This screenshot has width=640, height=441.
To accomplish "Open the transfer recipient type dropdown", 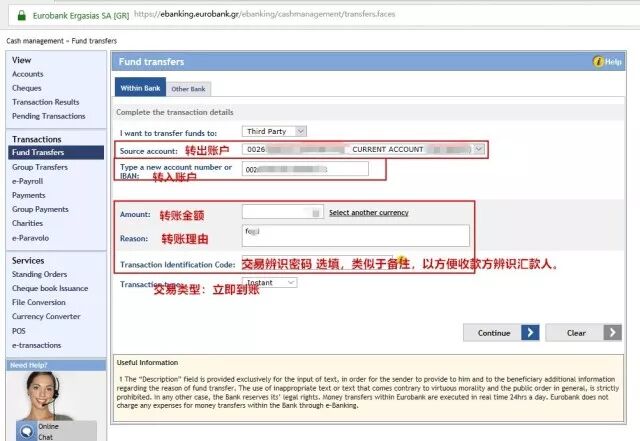I will (x=274, y=131).
